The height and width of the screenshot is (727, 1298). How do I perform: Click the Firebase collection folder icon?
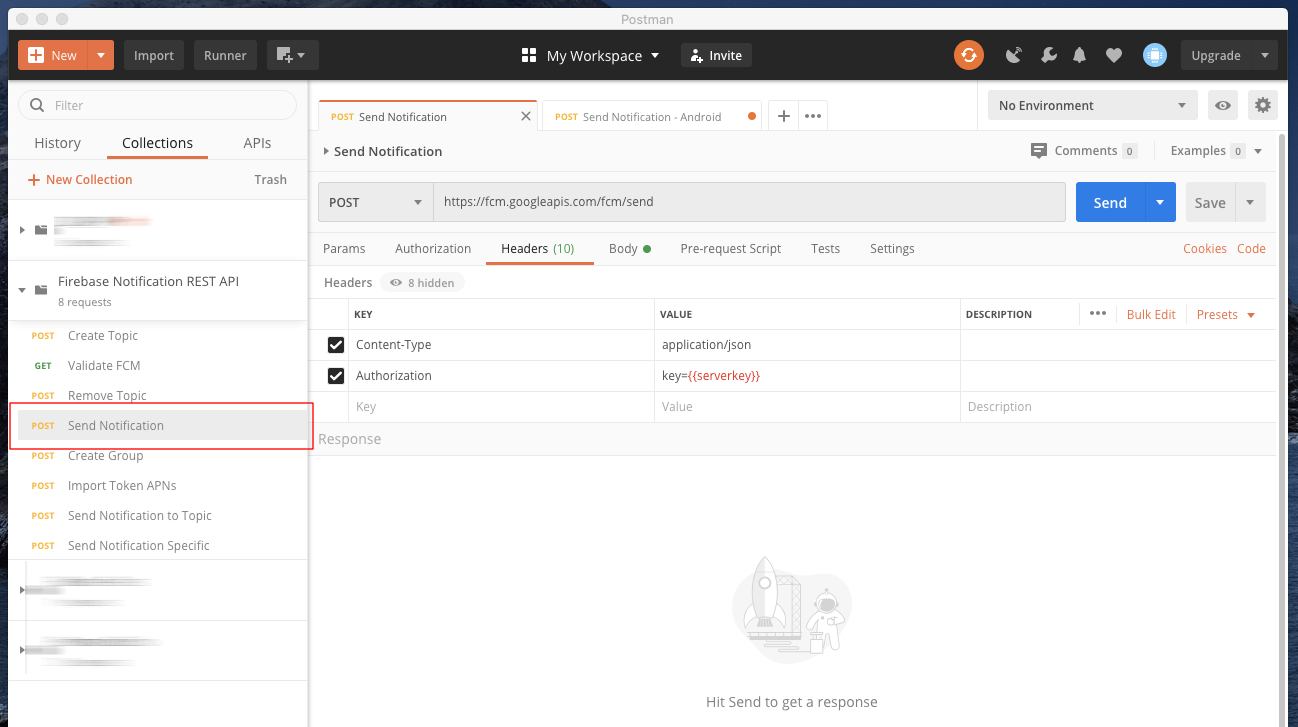coord(41,290)
